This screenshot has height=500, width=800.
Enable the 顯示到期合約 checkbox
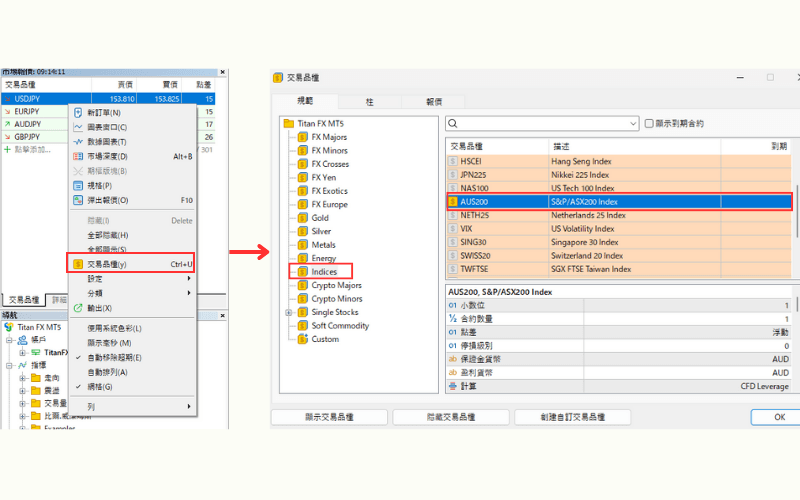coord(650,123)
